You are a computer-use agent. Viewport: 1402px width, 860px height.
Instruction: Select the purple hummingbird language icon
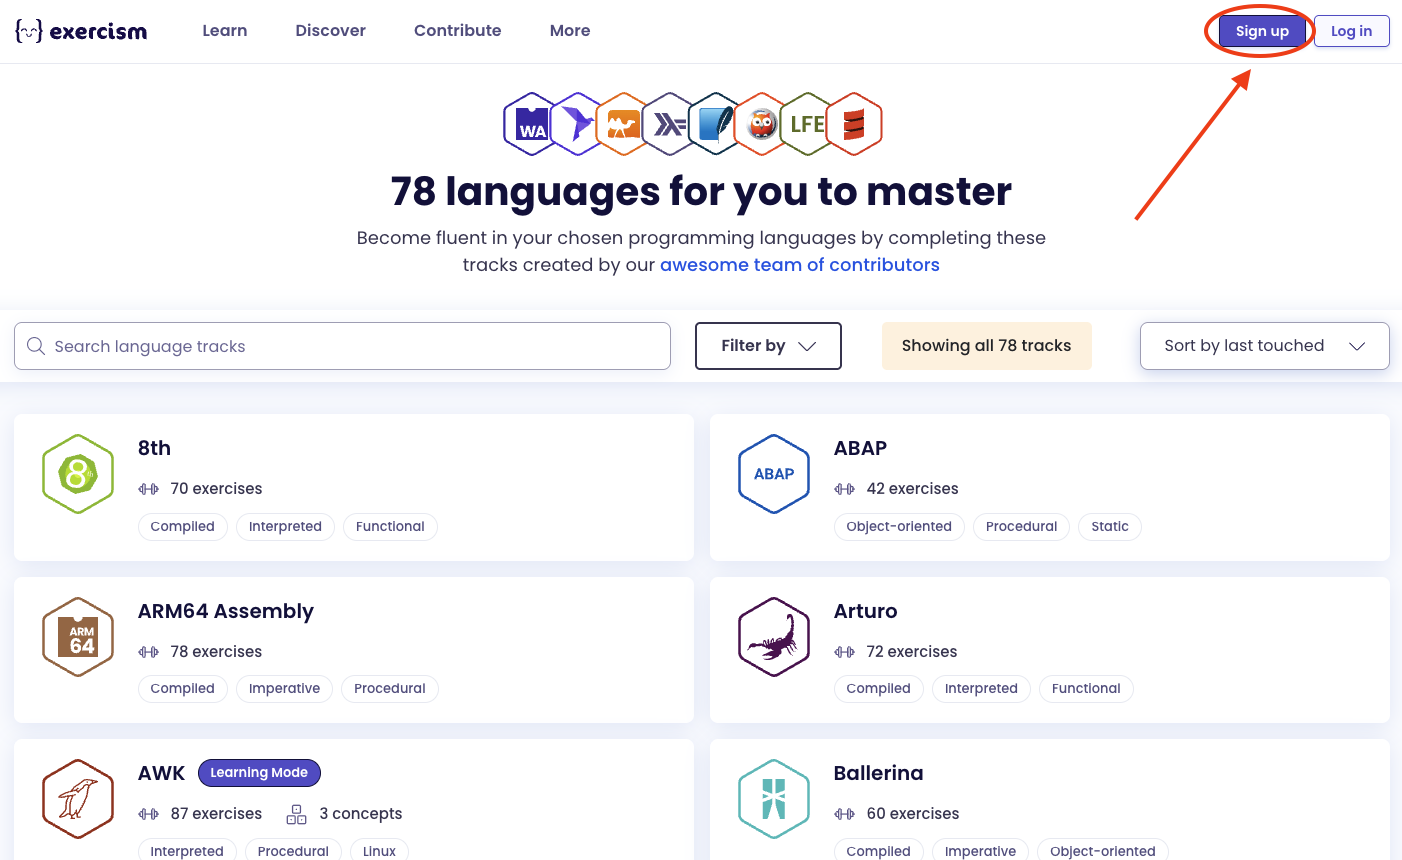pos(576,123)
